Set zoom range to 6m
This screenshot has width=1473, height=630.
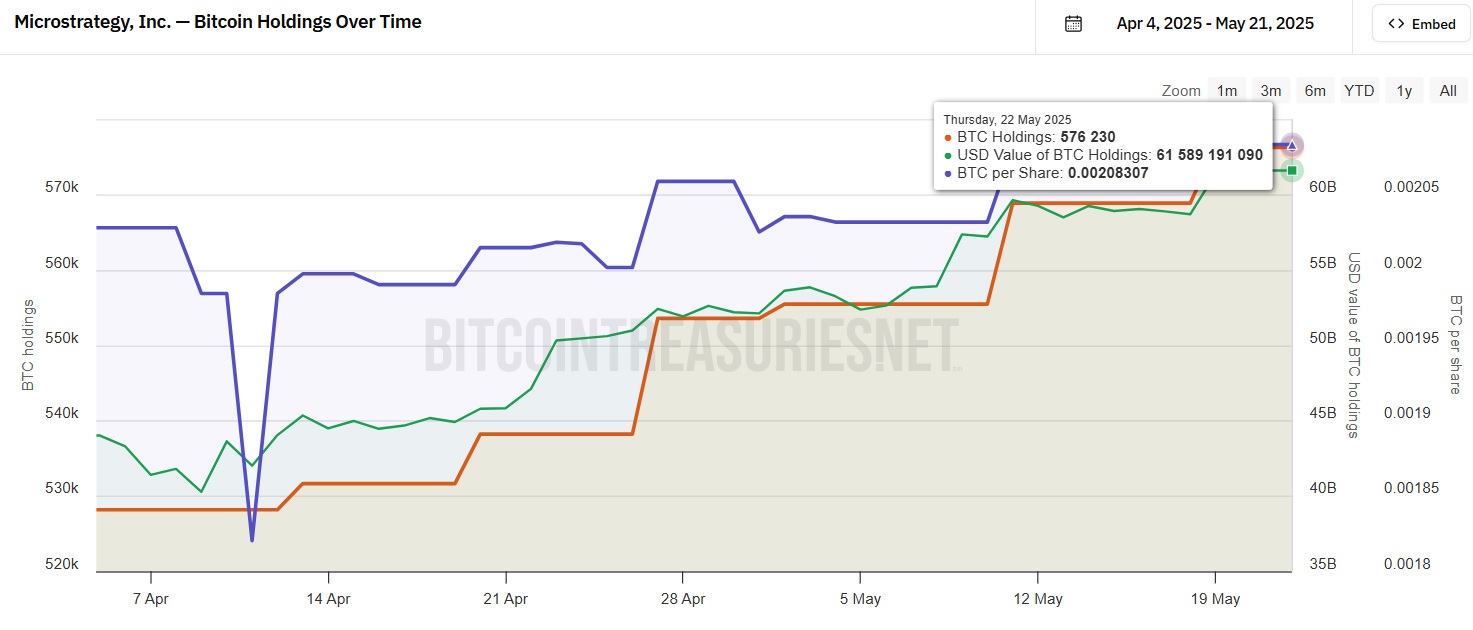[x=1315, y=91]
